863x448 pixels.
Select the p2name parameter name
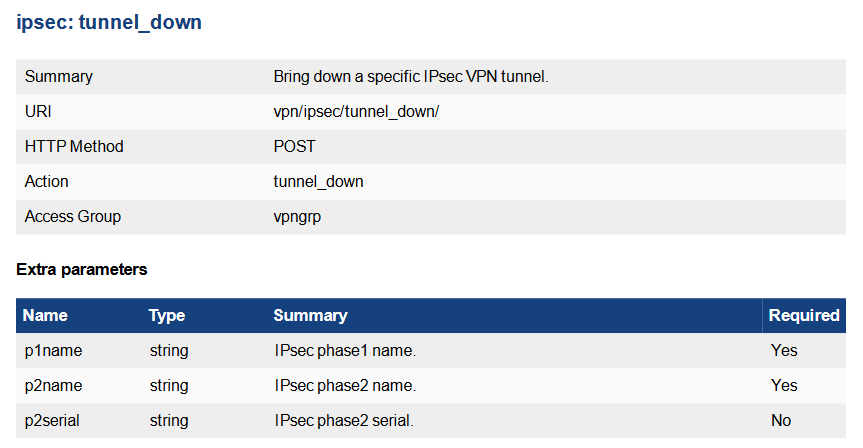53,385
